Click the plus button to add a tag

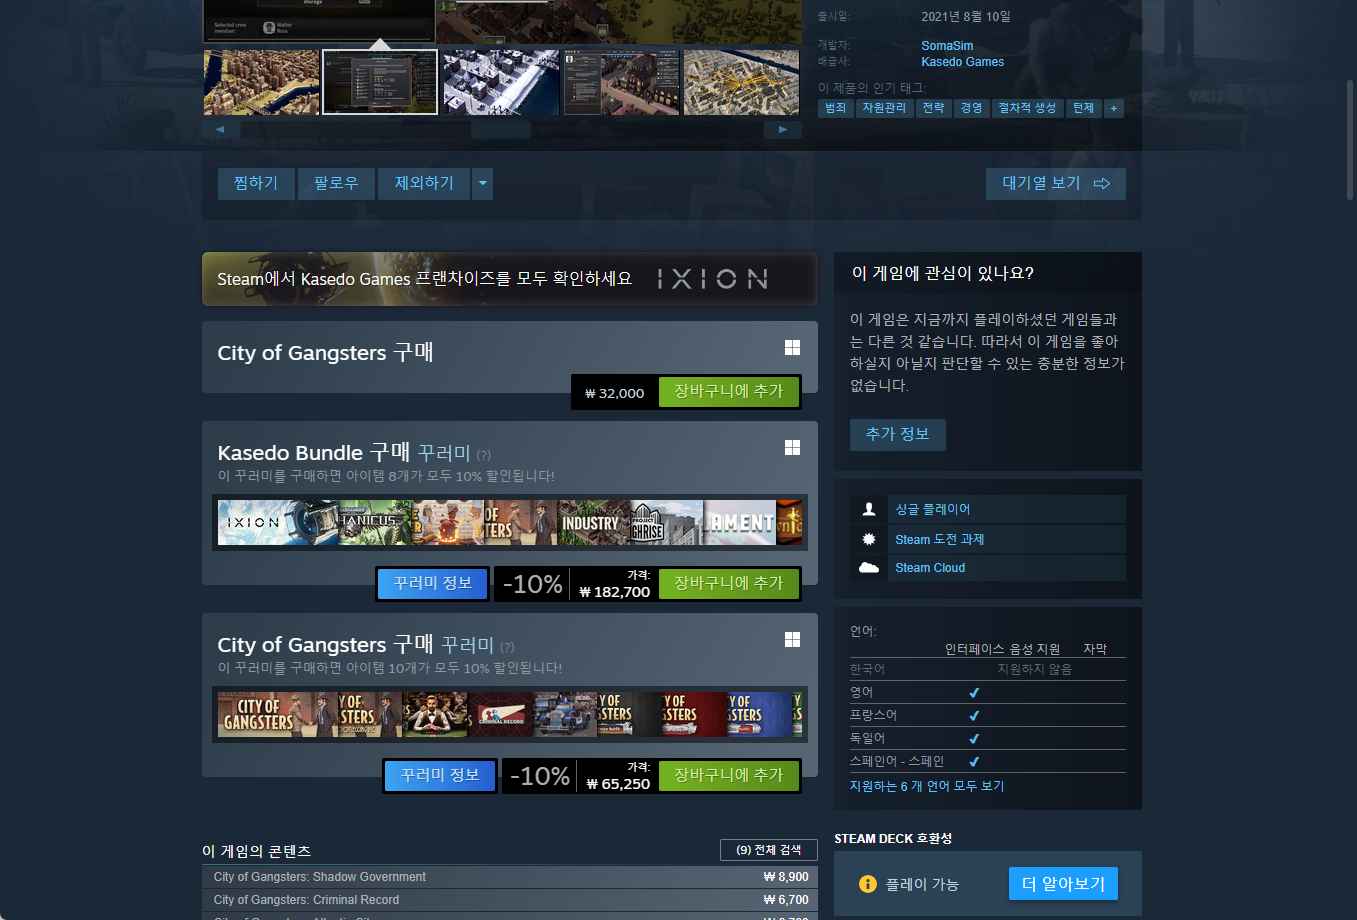point(1114,108)
